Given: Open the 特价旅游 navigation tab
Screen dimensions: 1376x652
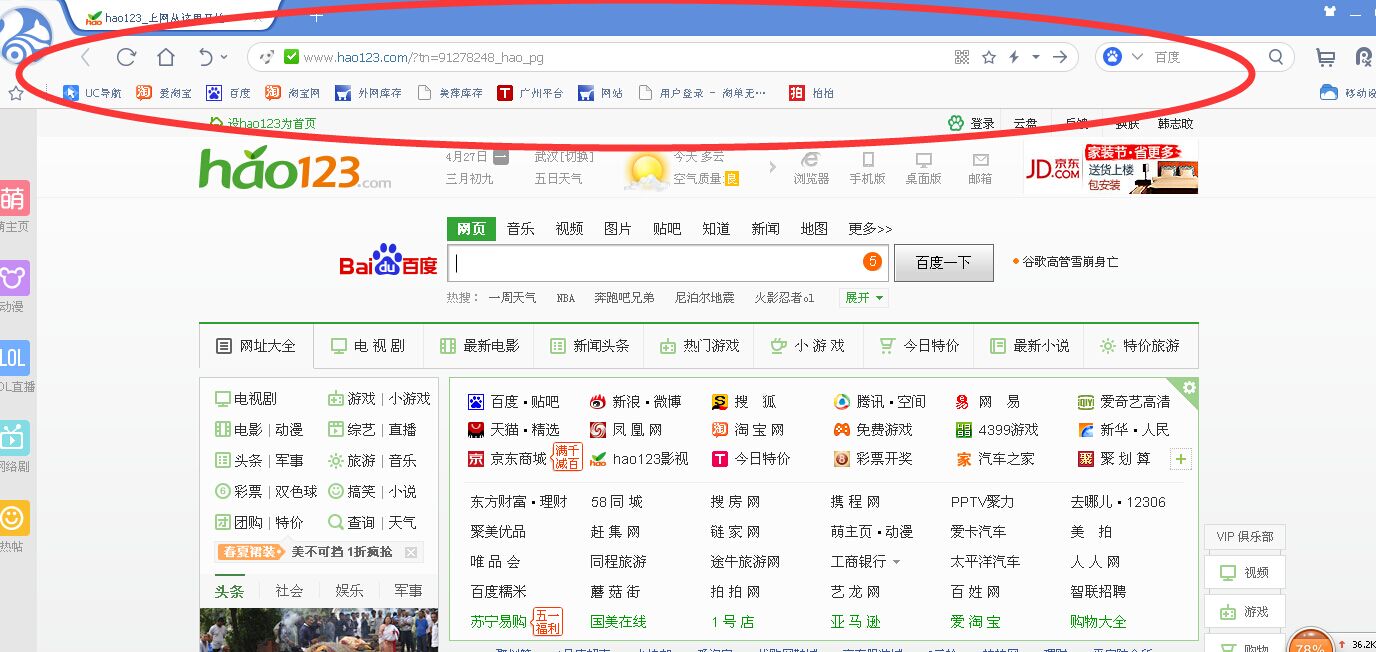Looking at the screenshot, I should click(x=1139, y=346).
